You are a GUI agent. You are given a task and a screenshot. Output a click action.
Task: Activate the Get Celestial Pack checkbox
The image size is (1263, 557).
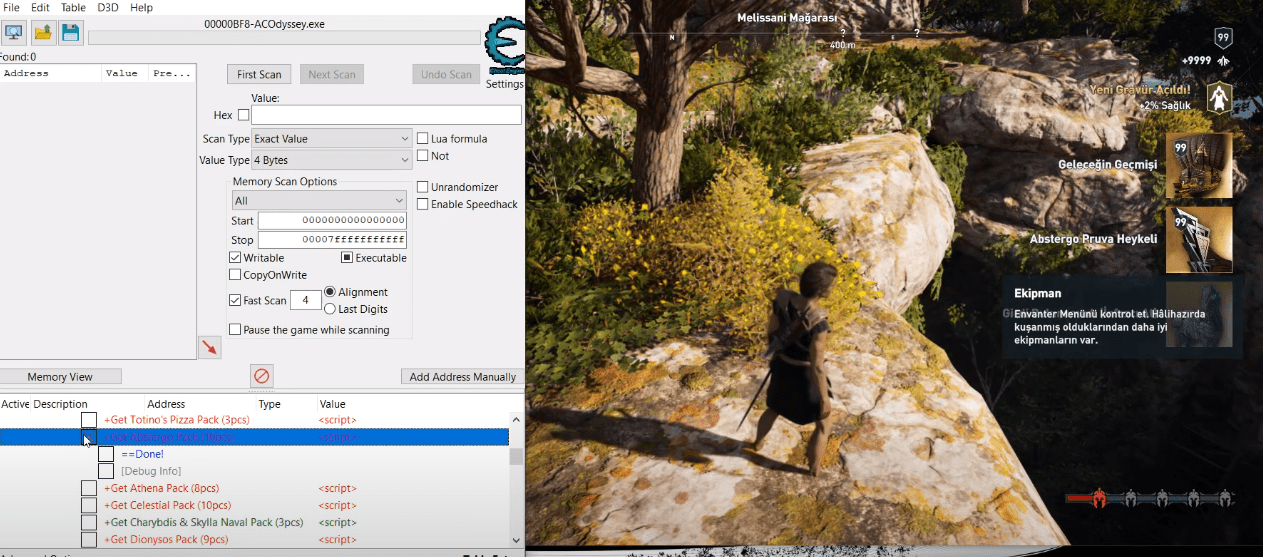click(x=89, y=505)
